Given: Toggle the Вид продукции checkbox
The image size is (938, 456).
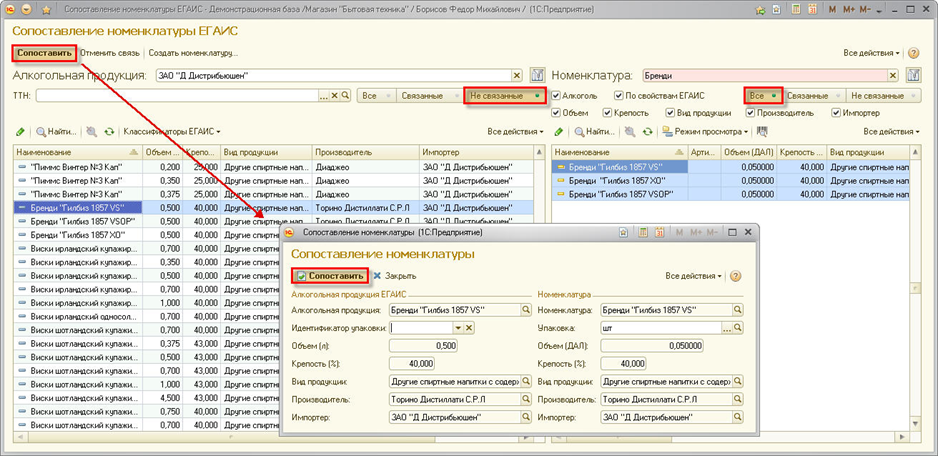Looking at the screenshot, I should (671, 113).
